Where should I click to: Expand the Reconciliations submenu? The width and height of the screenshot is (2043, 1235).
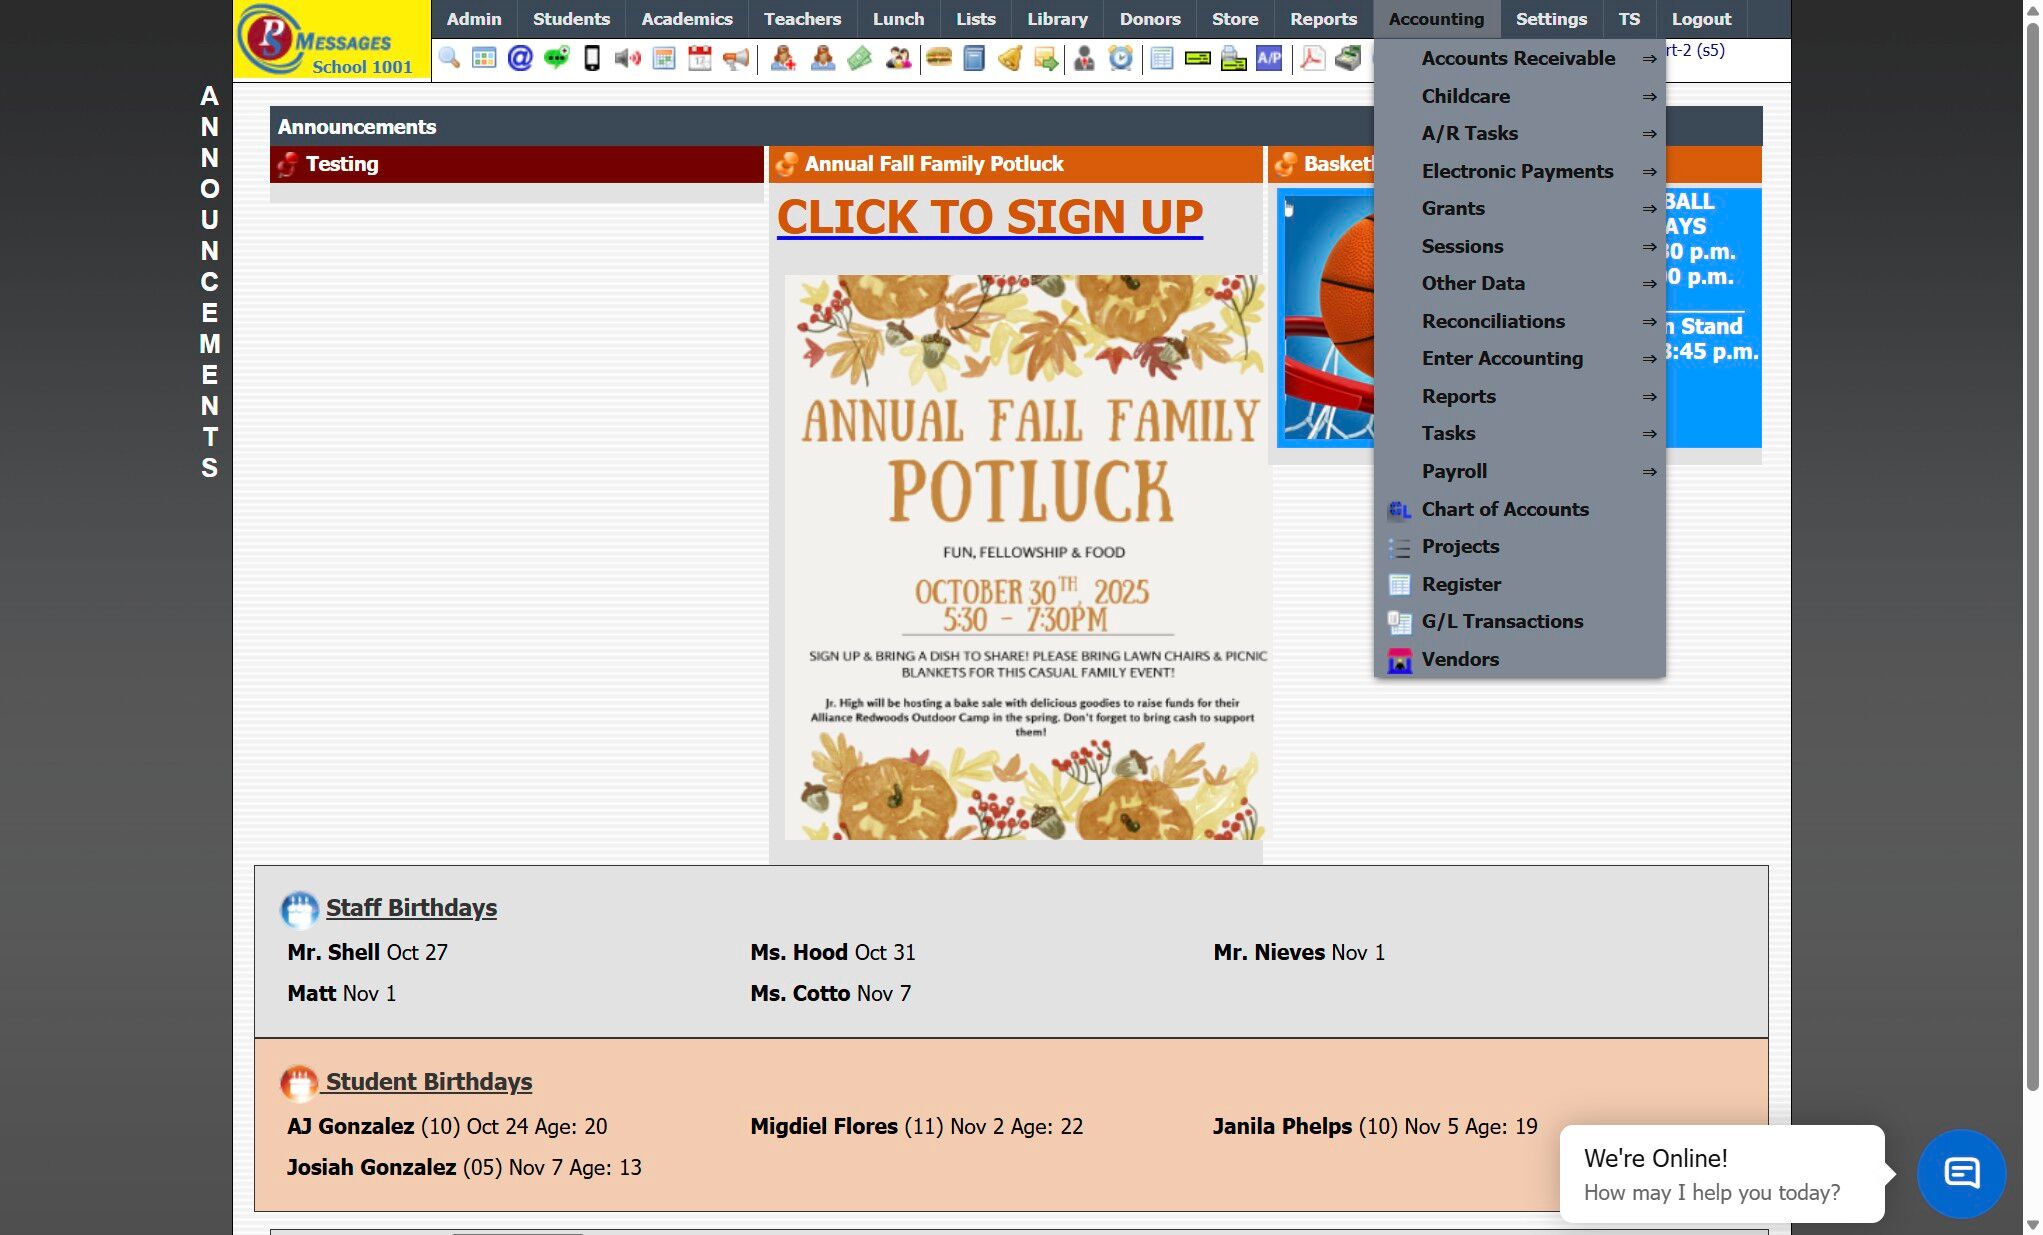[1493, 321]
